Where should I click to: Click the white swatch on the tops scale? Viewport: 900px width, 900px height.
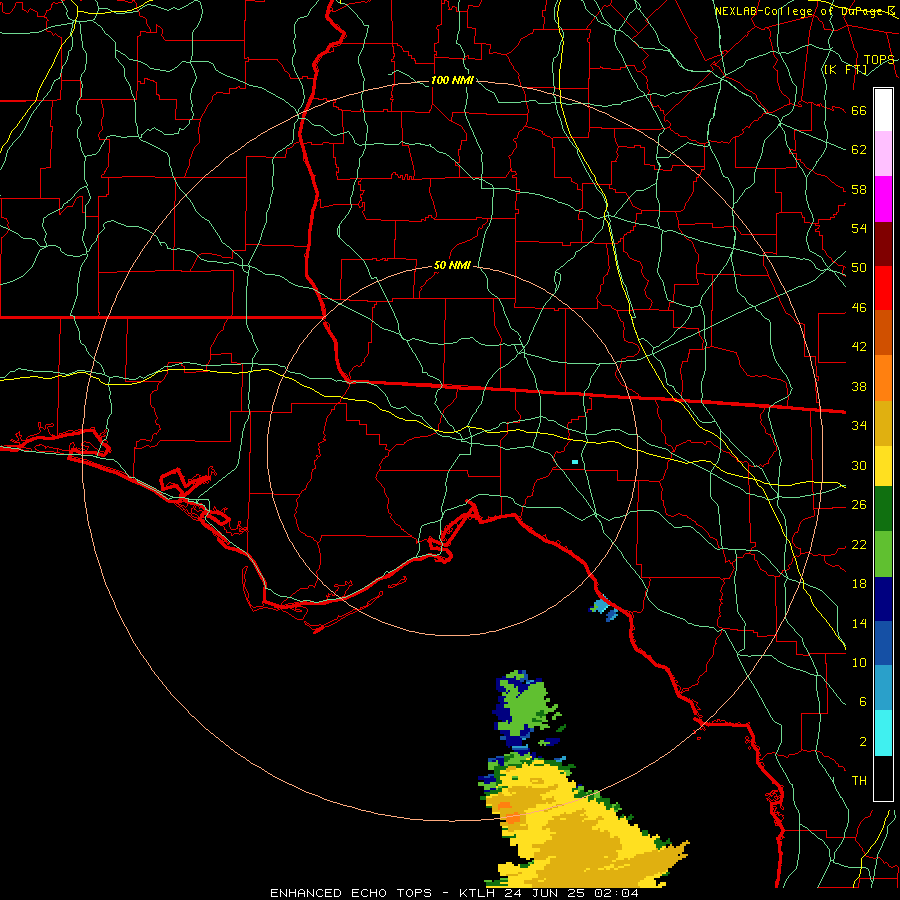883,110
